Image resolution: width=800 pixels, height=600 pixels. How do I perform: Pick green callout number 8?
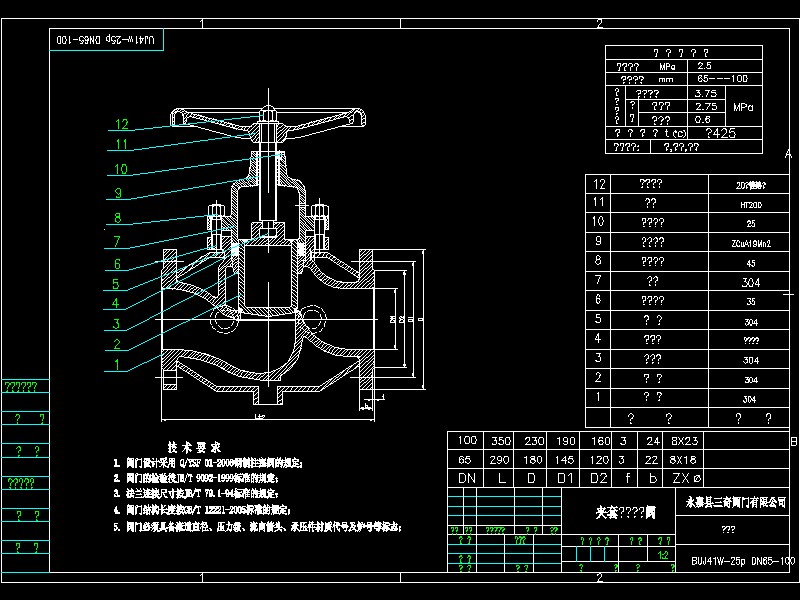(x=117, y=218)
